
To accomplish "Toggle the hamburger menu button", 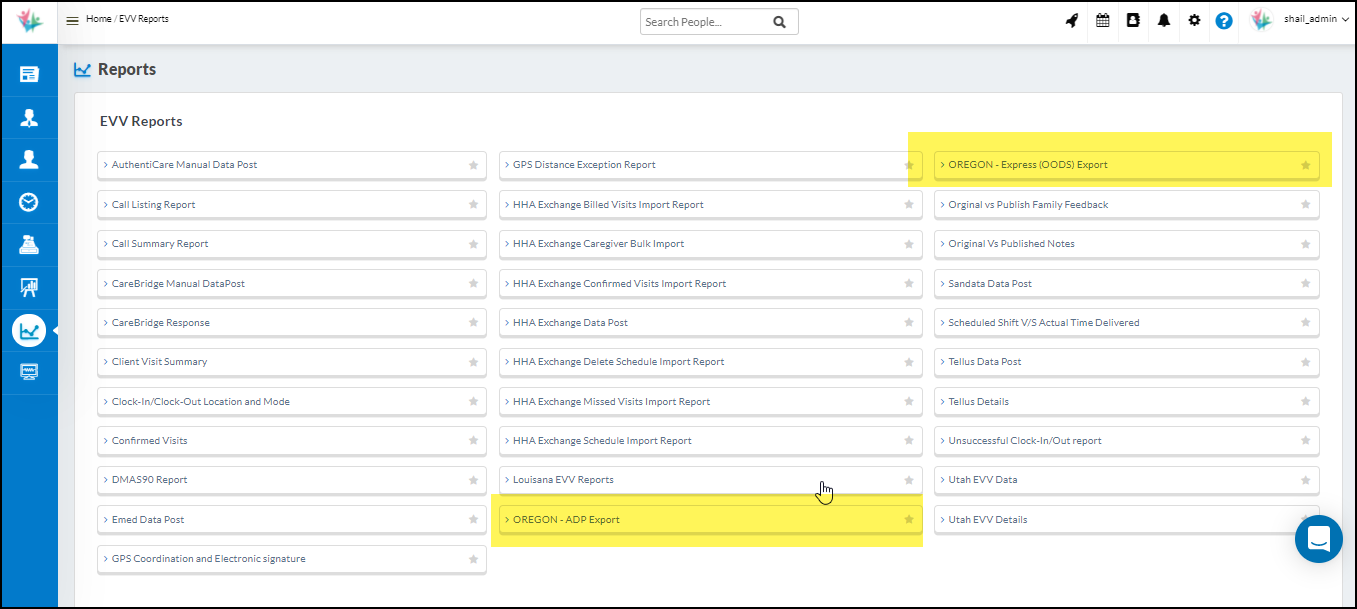I will click(72, 21).
